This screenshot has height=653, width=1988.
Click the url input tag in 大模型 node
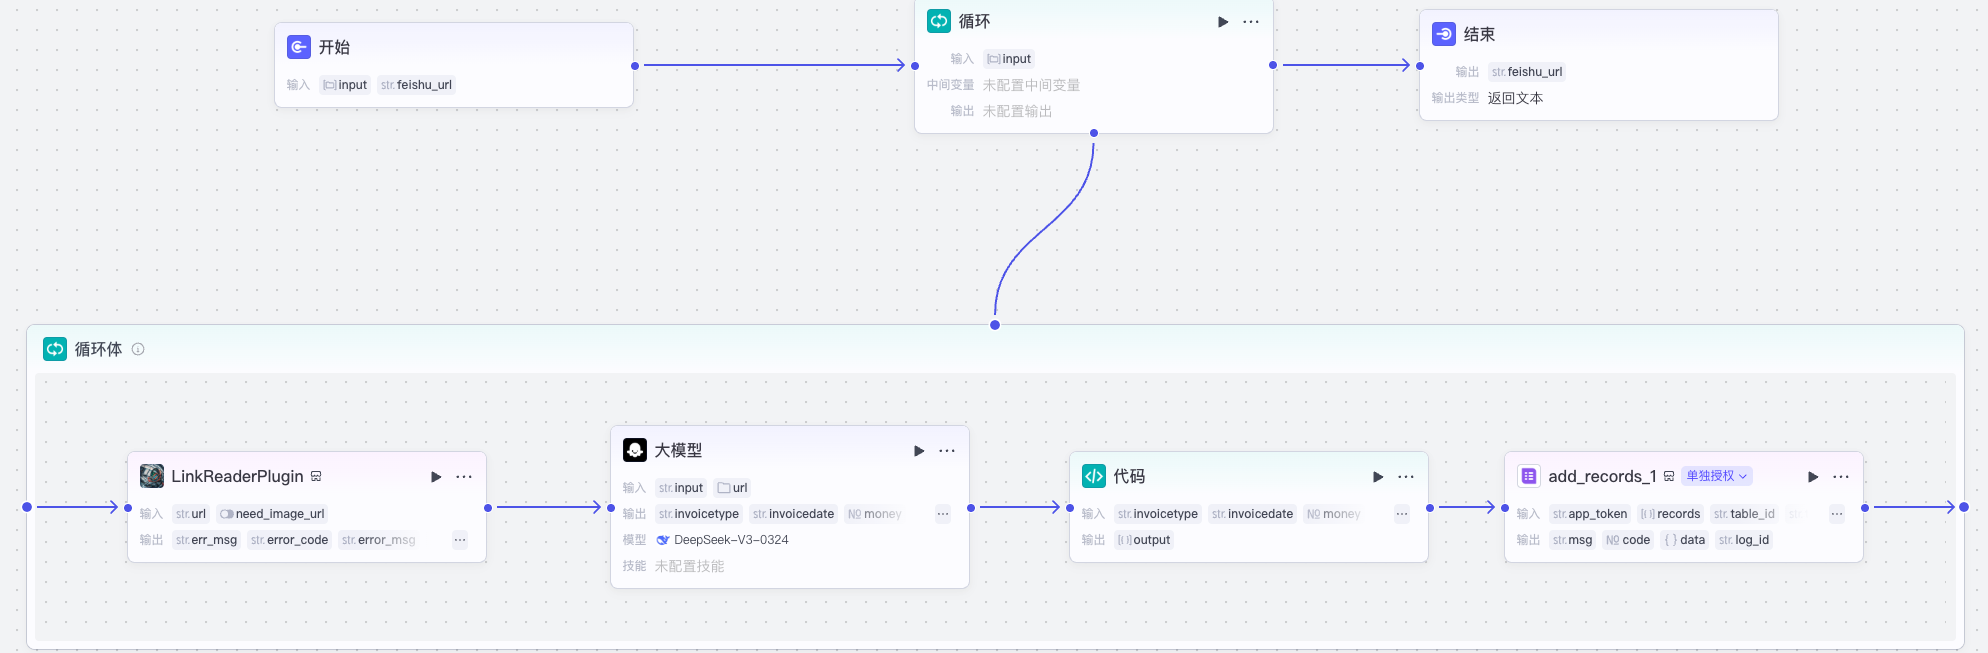pyautogui.click(x=732, y=488)
